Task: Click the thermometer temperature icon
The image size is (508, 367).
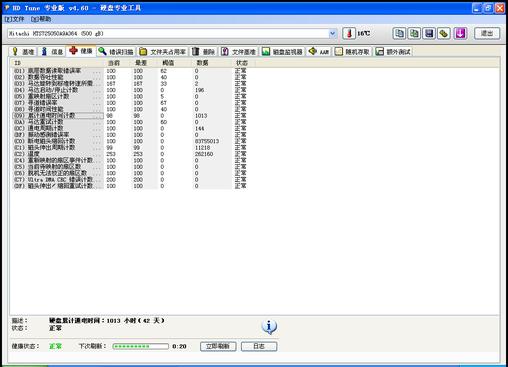Action: click(349, 33)
